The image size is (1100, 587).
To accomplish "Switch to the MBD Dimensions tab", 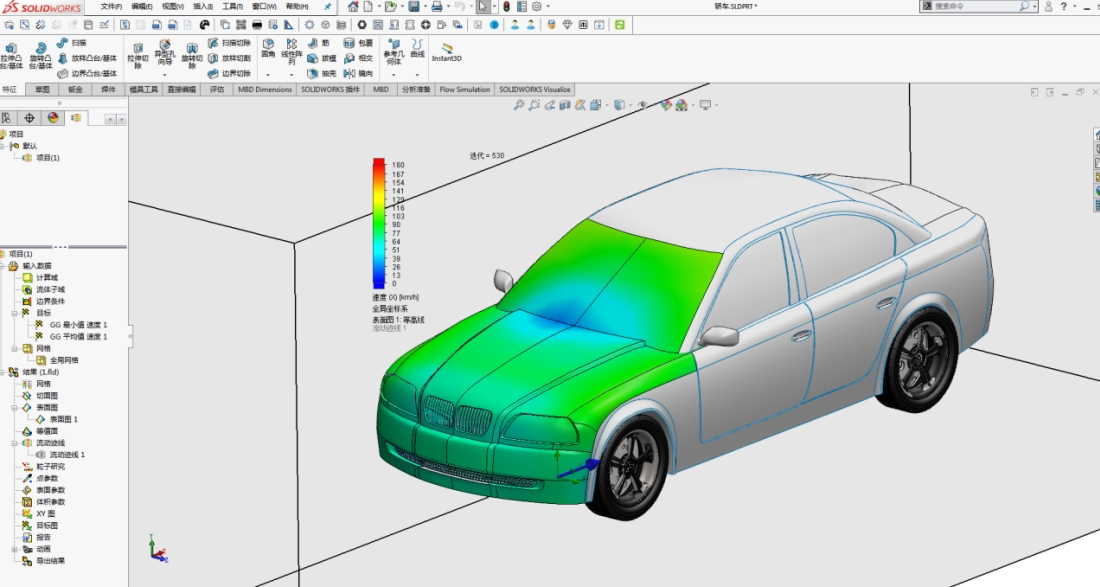I will click(264, 90).
